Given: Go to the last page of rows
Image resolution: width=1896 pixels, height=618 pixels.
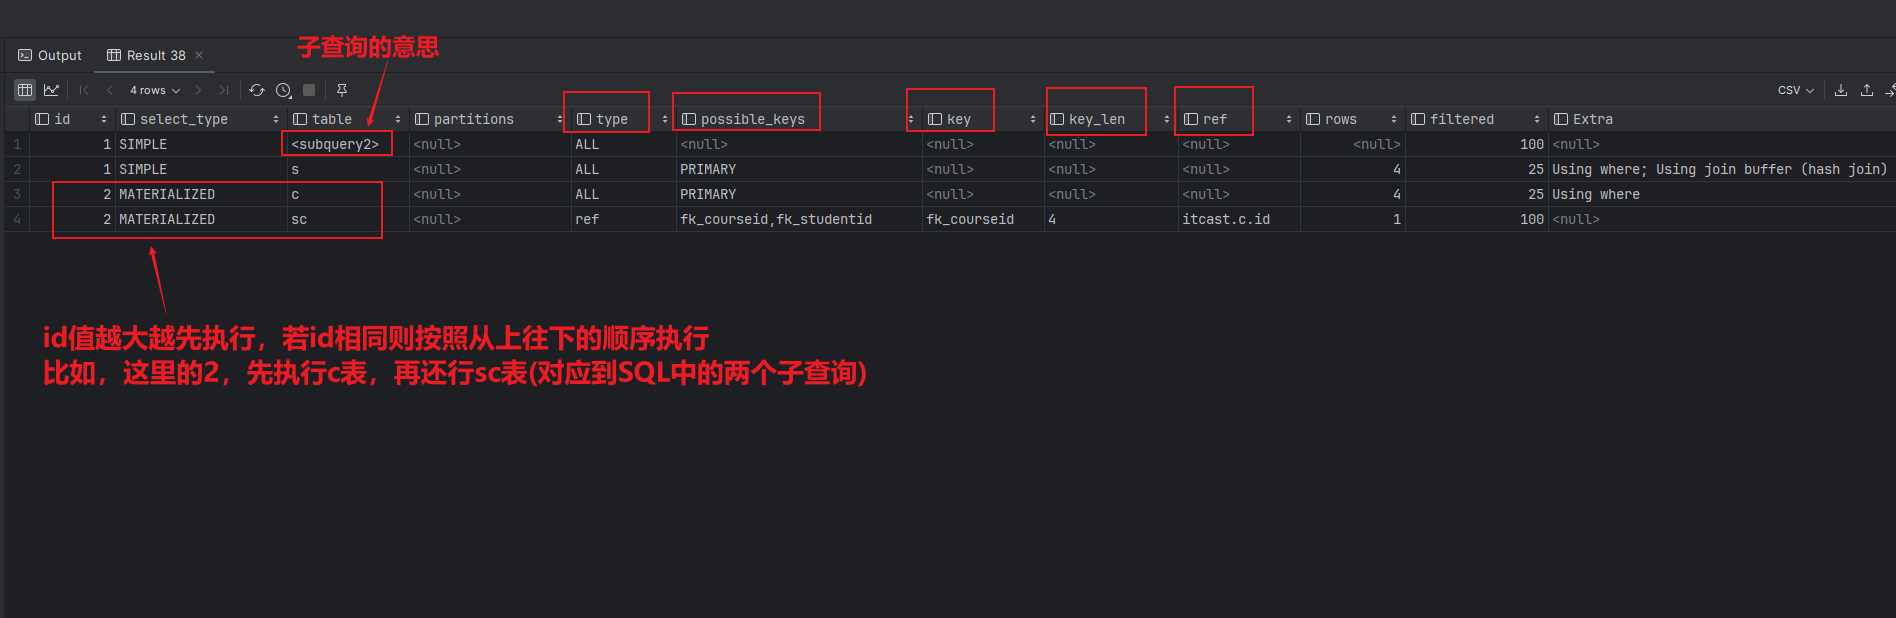Looking at the screenshot, I should tap(224, 90).
